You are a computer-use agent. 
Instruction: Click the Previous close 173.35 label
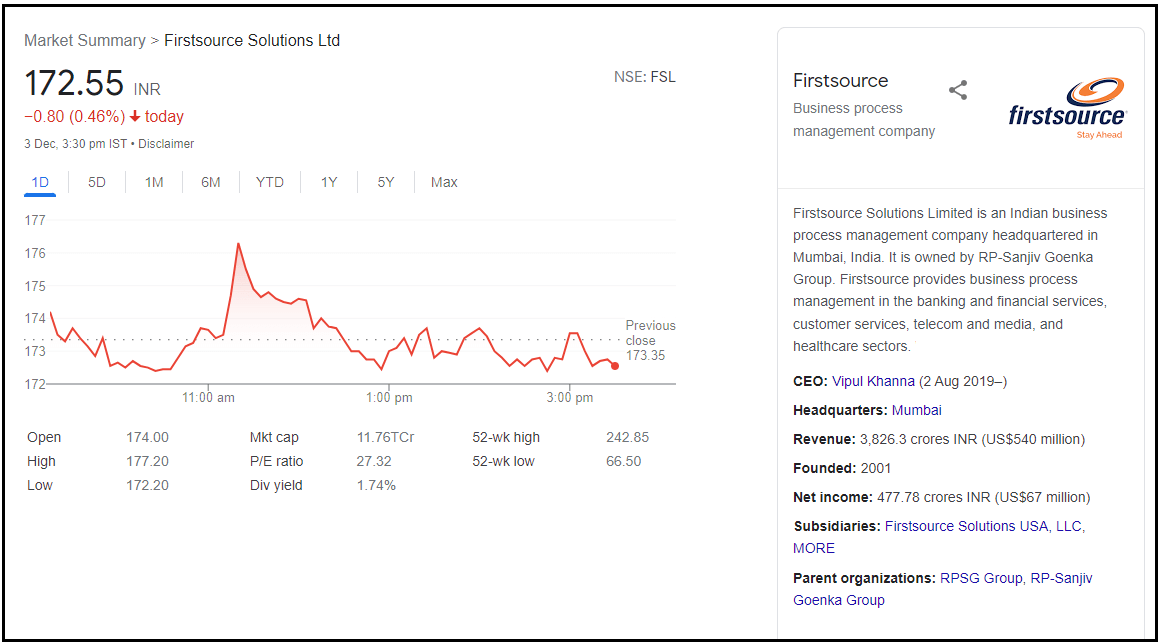tap(650, 341)
